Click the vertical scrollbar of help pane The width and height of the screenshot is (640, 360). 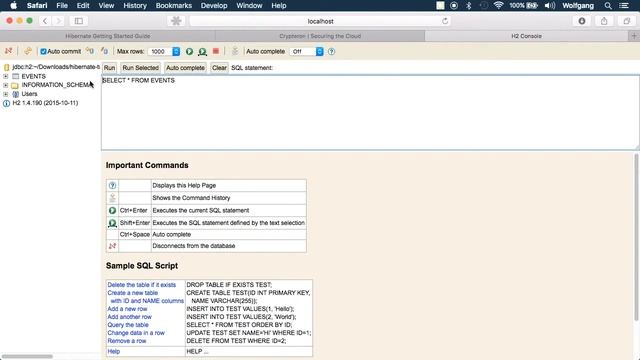pos(636,237)
